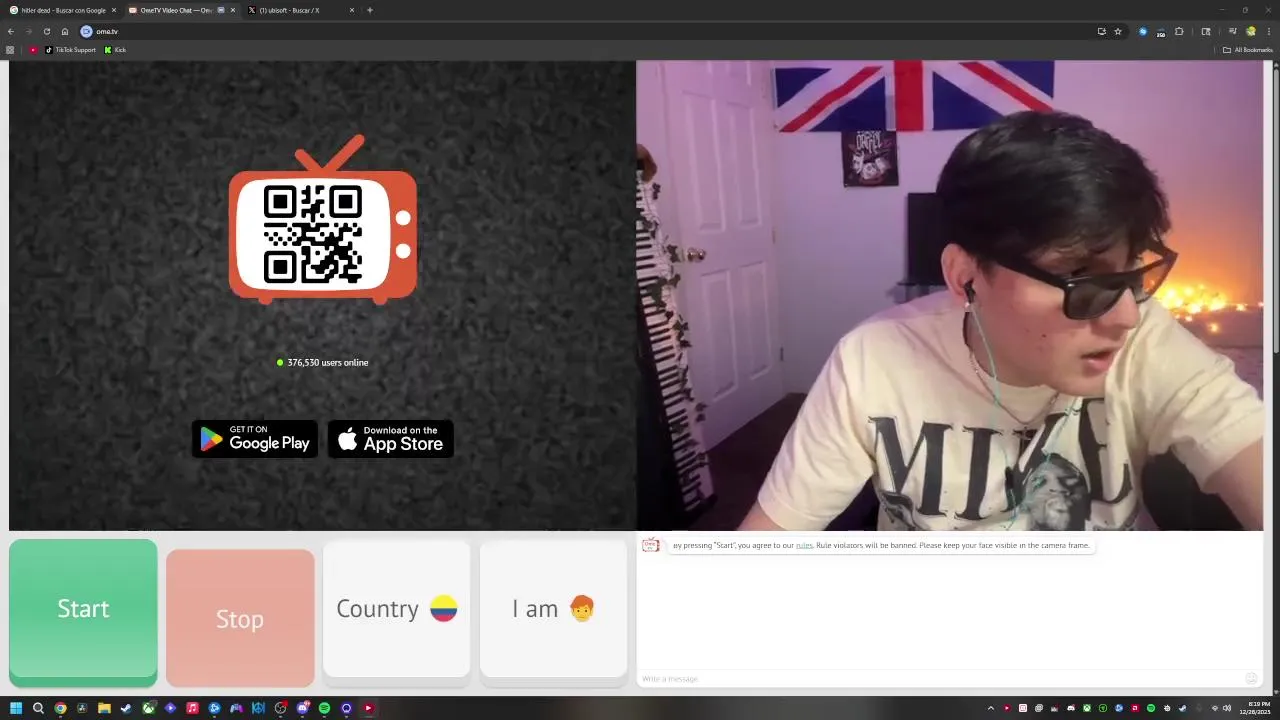Bookmark this page with the star icon
The image size is (1280, 720).
[1118, 31]
